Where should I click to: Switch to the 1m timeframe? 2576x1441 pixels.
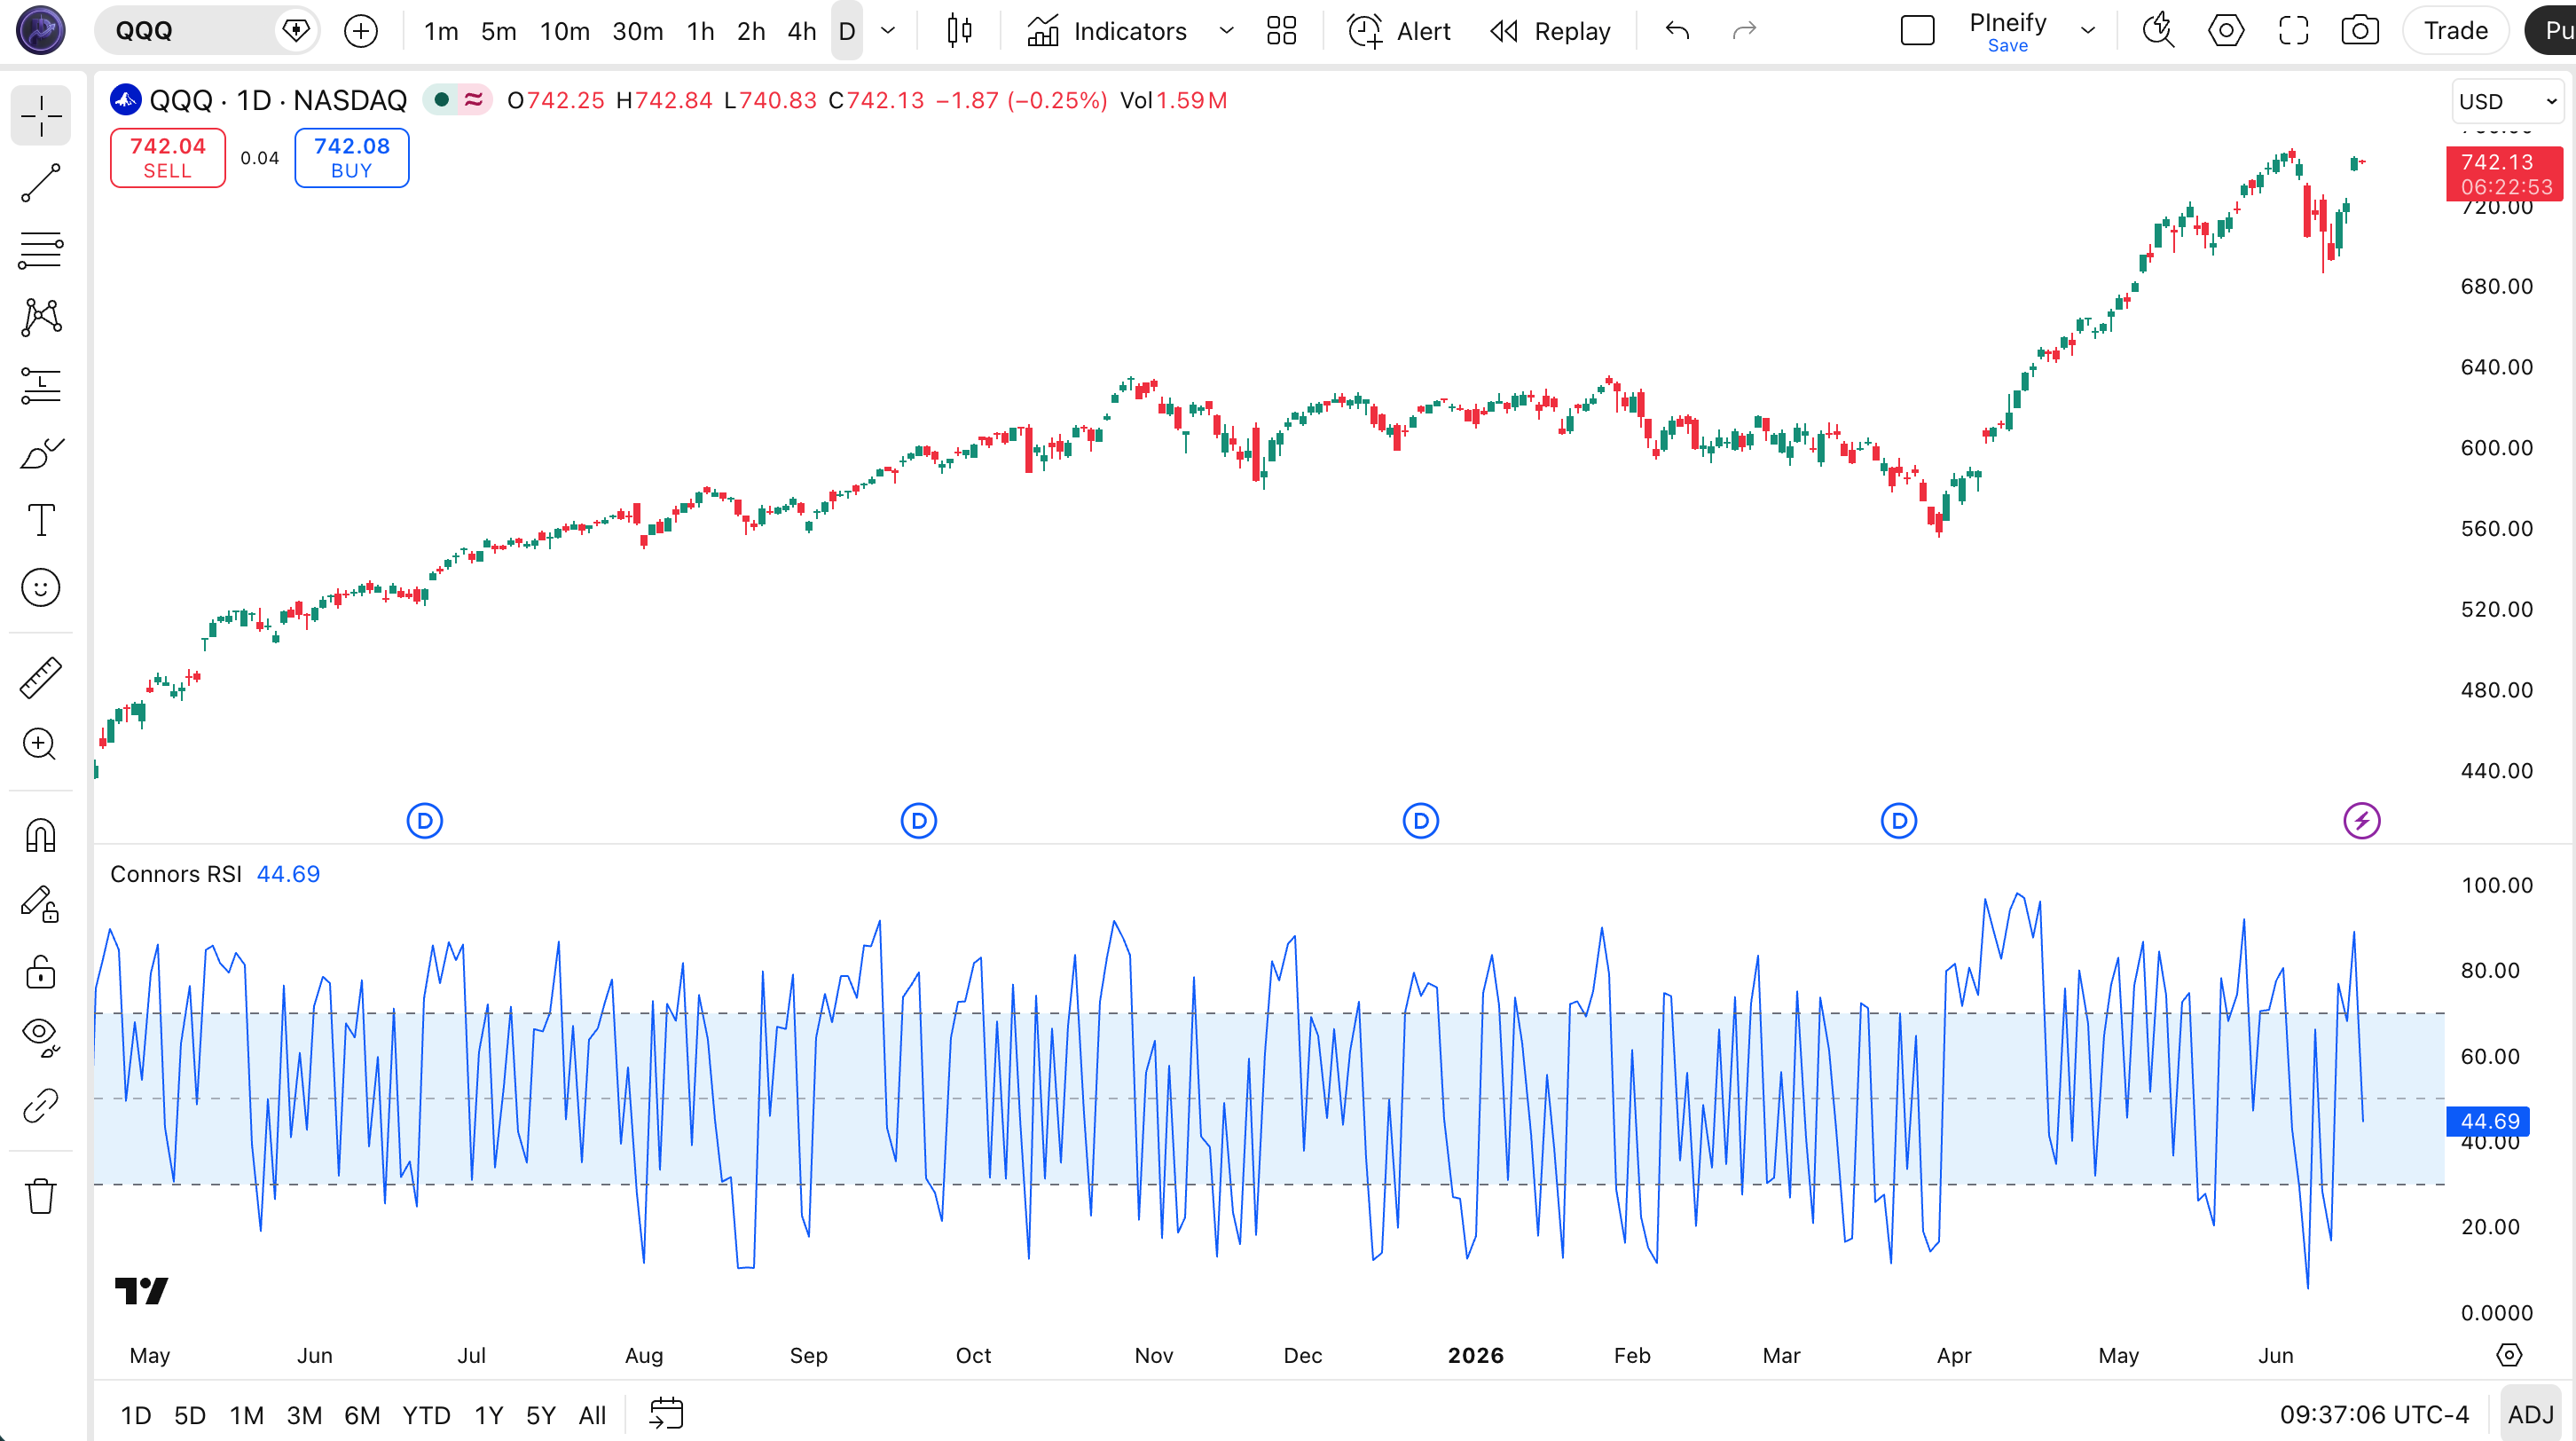[x=441, y=31]
